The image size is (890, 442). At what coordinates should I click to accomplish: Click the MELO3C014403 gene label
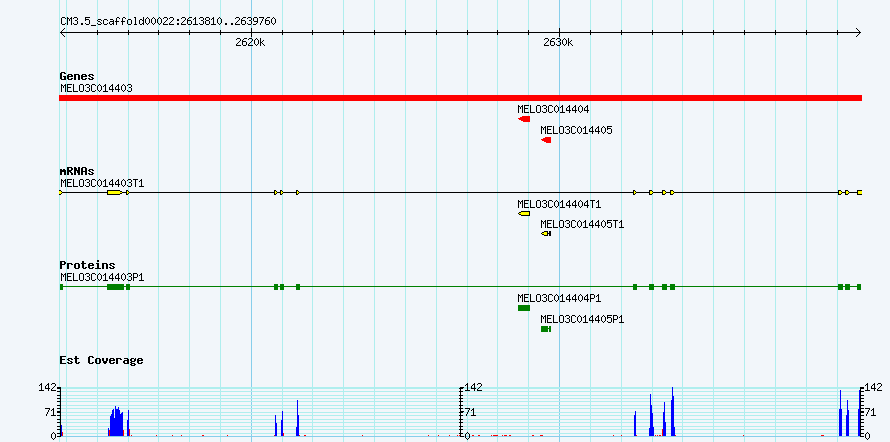click(x=96, y=88)
